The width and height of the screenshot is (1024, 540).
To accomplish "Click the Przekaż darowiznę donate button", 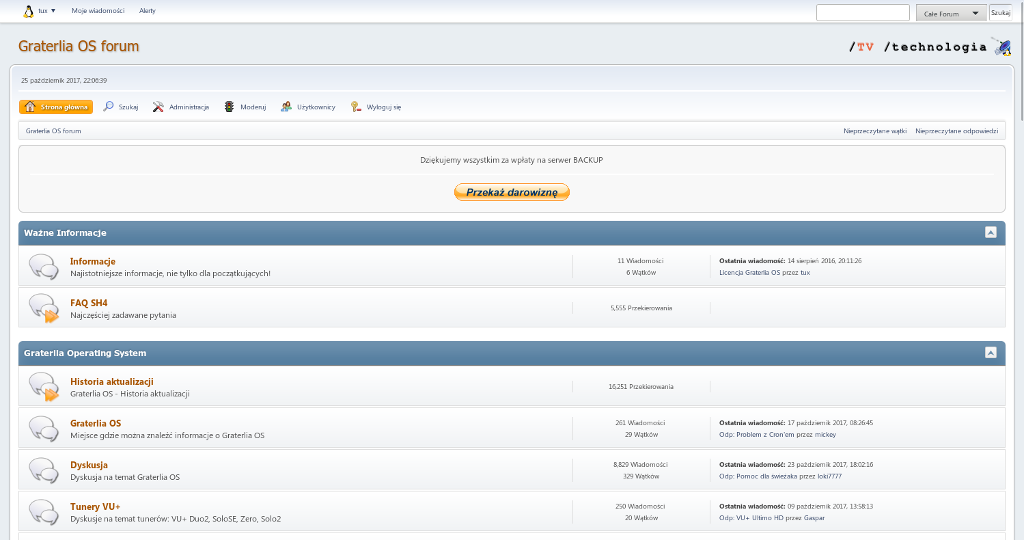I will (512, 192).
